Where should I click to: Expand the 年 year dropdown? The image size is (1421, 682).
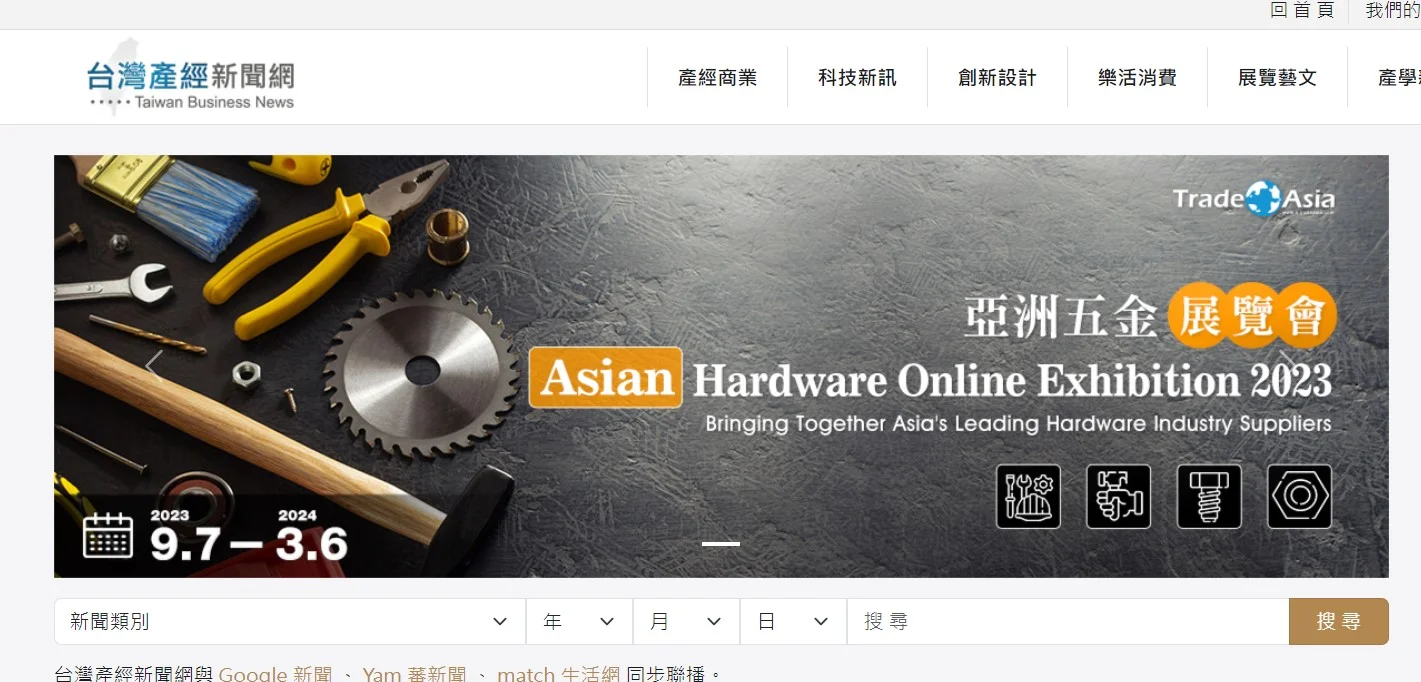point(580,621)
